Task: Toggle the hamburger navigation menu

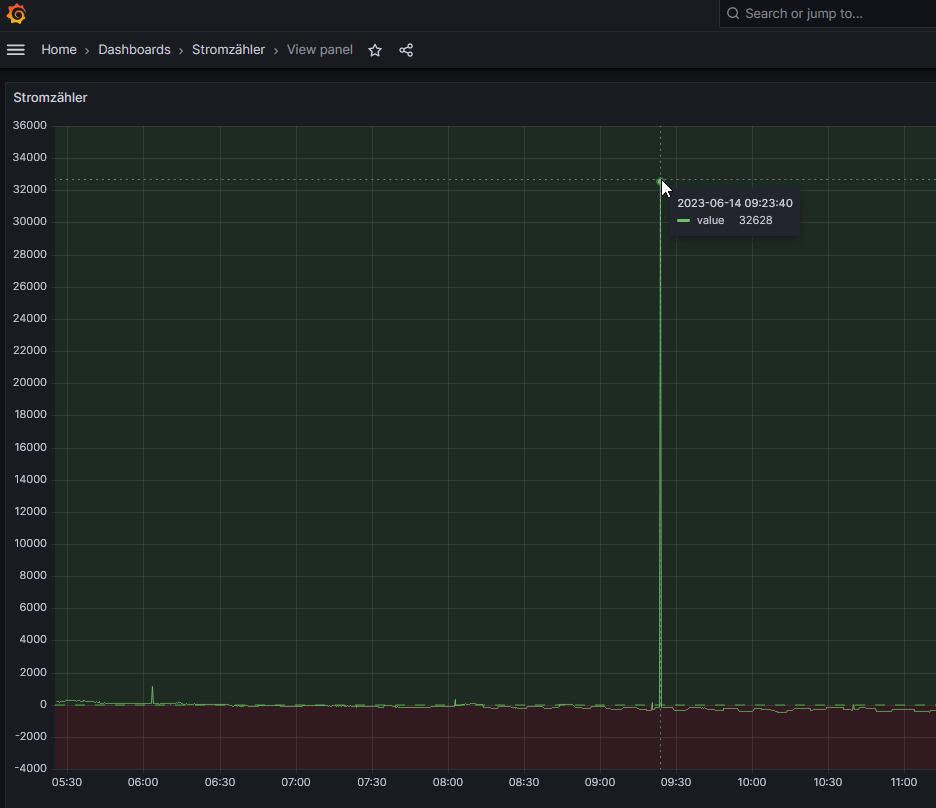Action: (x=16, y=50)
